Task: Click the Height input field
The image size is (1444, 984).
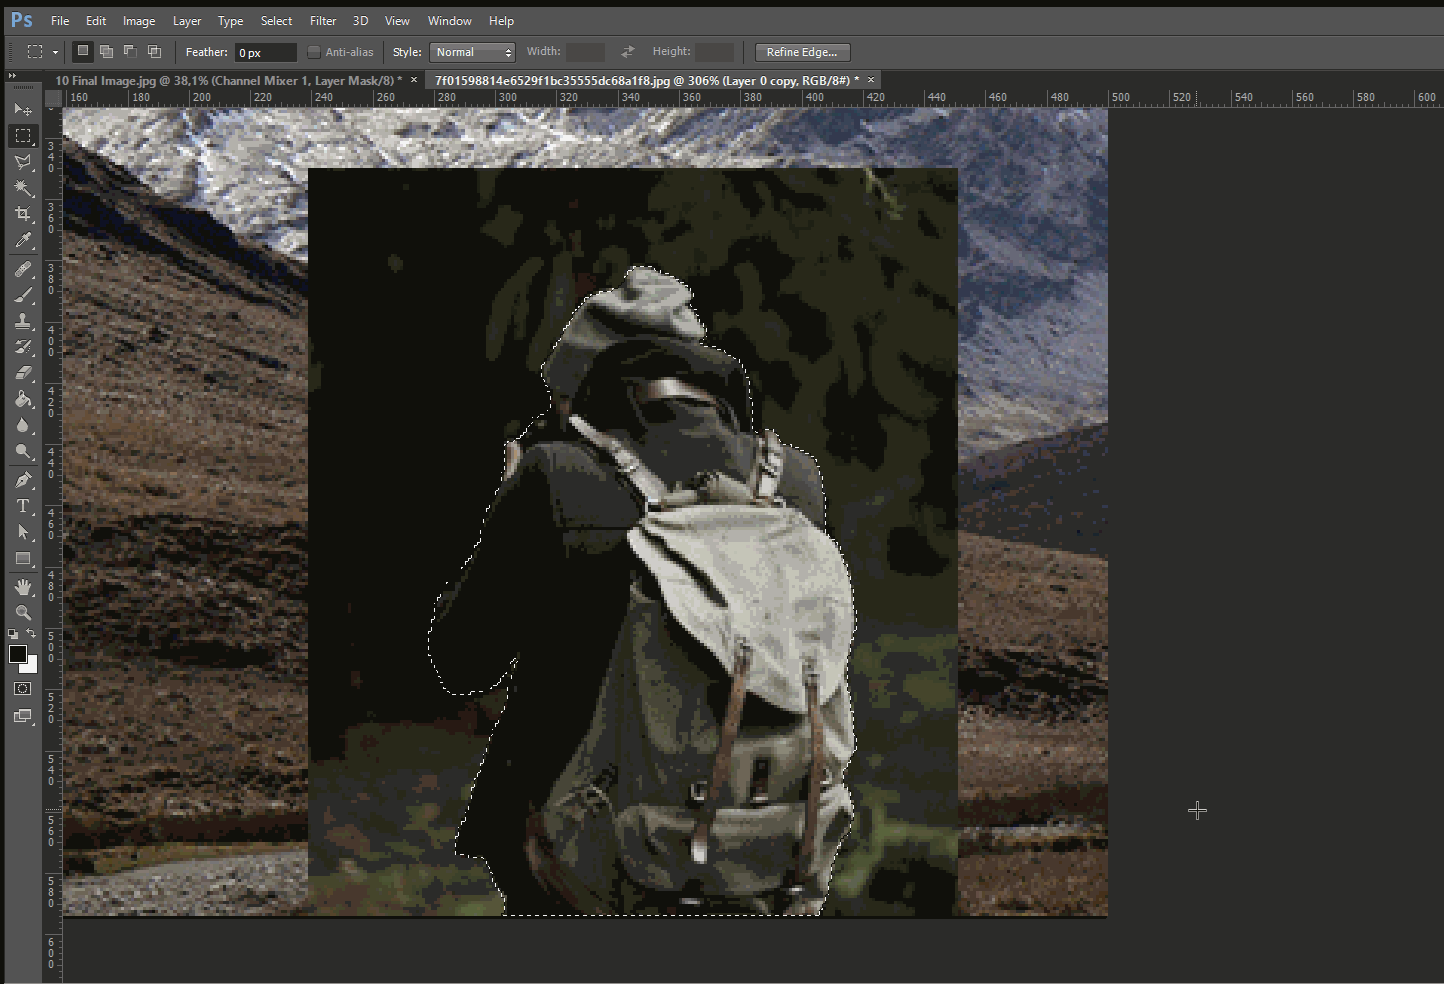Action: pos(714,52)
